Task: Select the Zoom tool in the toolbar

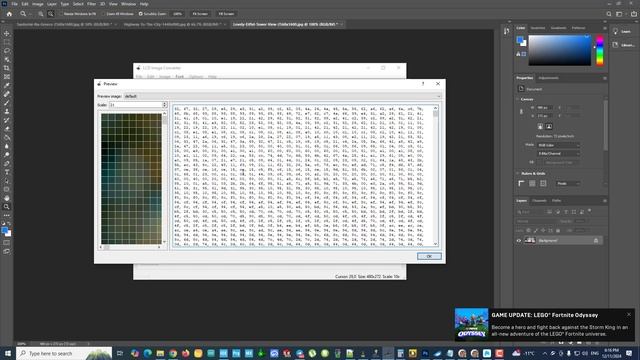Action: [7, 207]
